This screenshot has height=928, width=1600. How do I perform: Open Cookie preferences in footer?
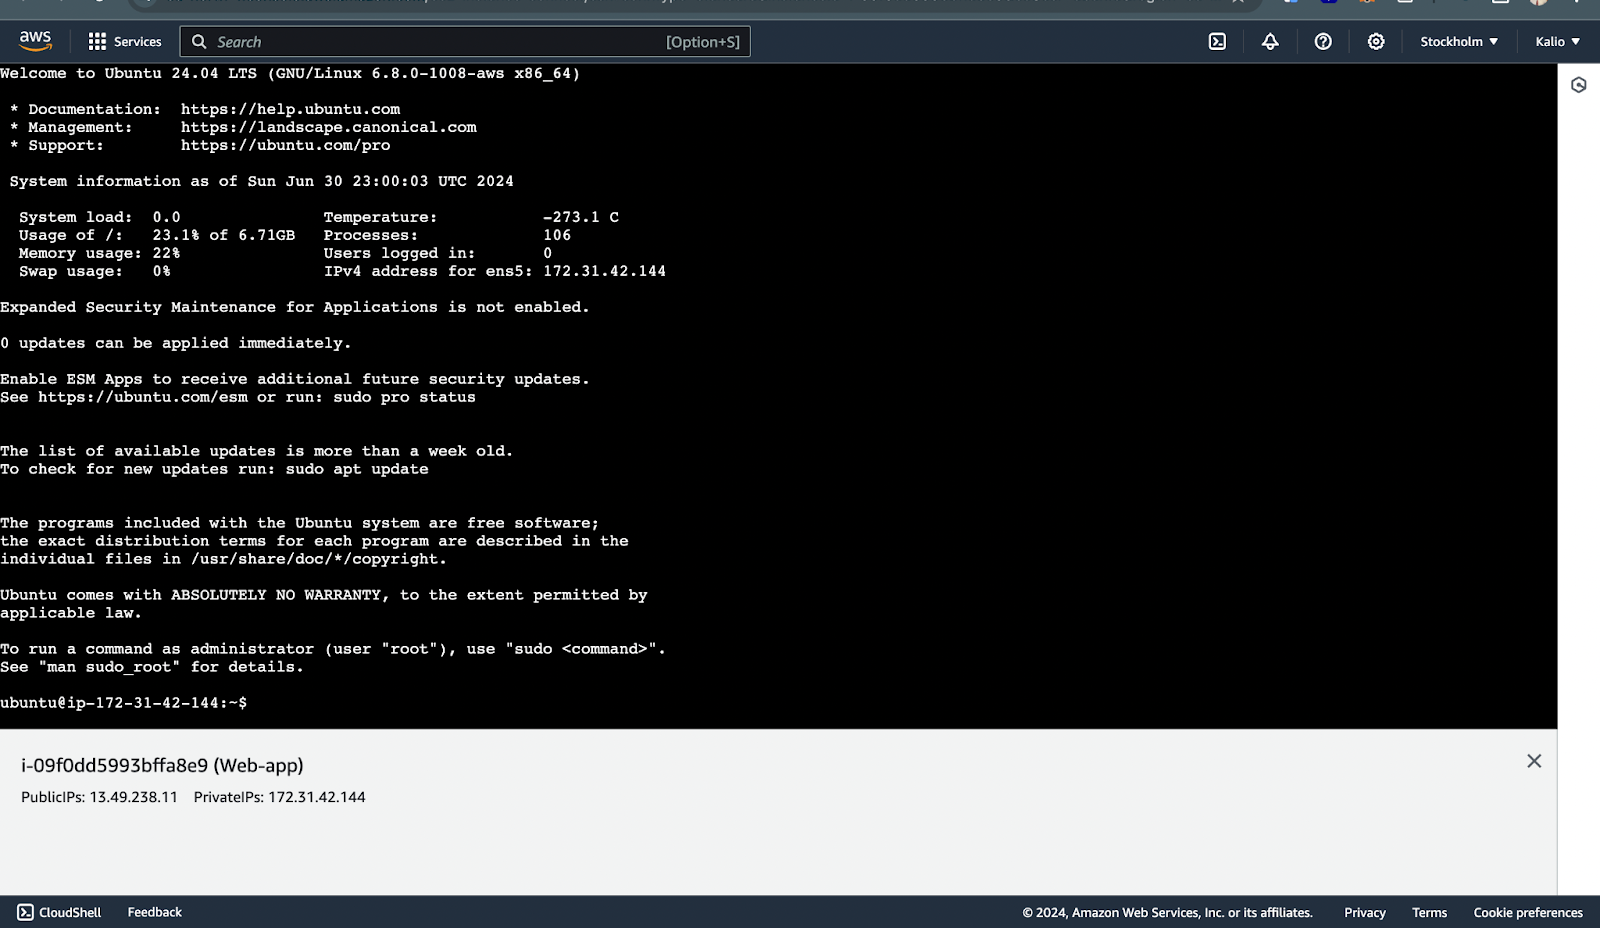click(1528, 912)
